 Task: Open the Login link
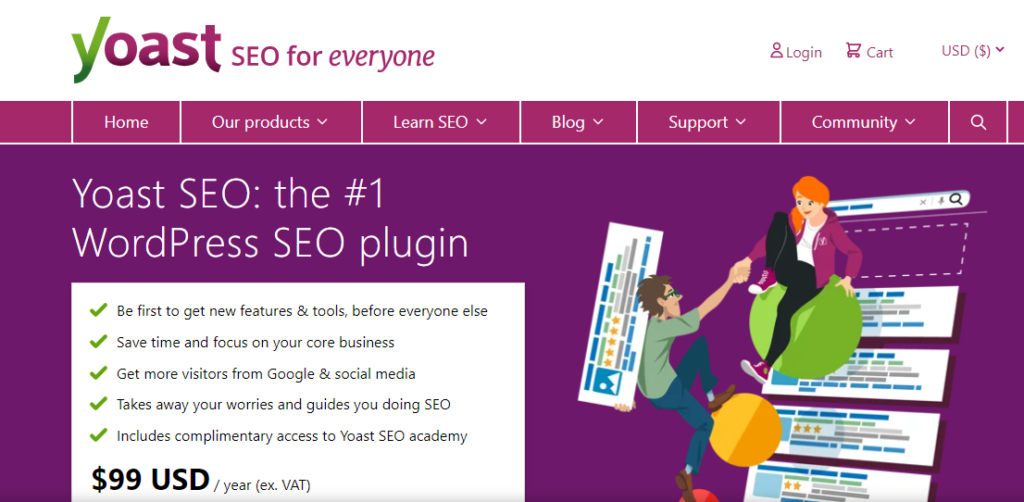(x=796, y=52)
